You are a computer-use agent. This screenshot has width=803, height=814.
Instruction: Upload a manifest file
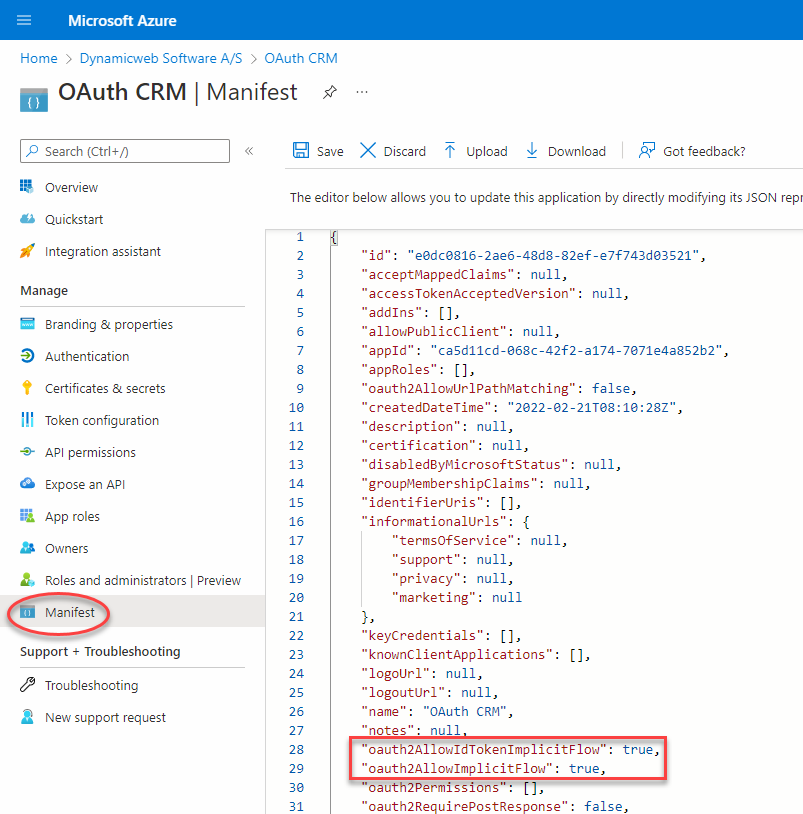coord(475,151)
